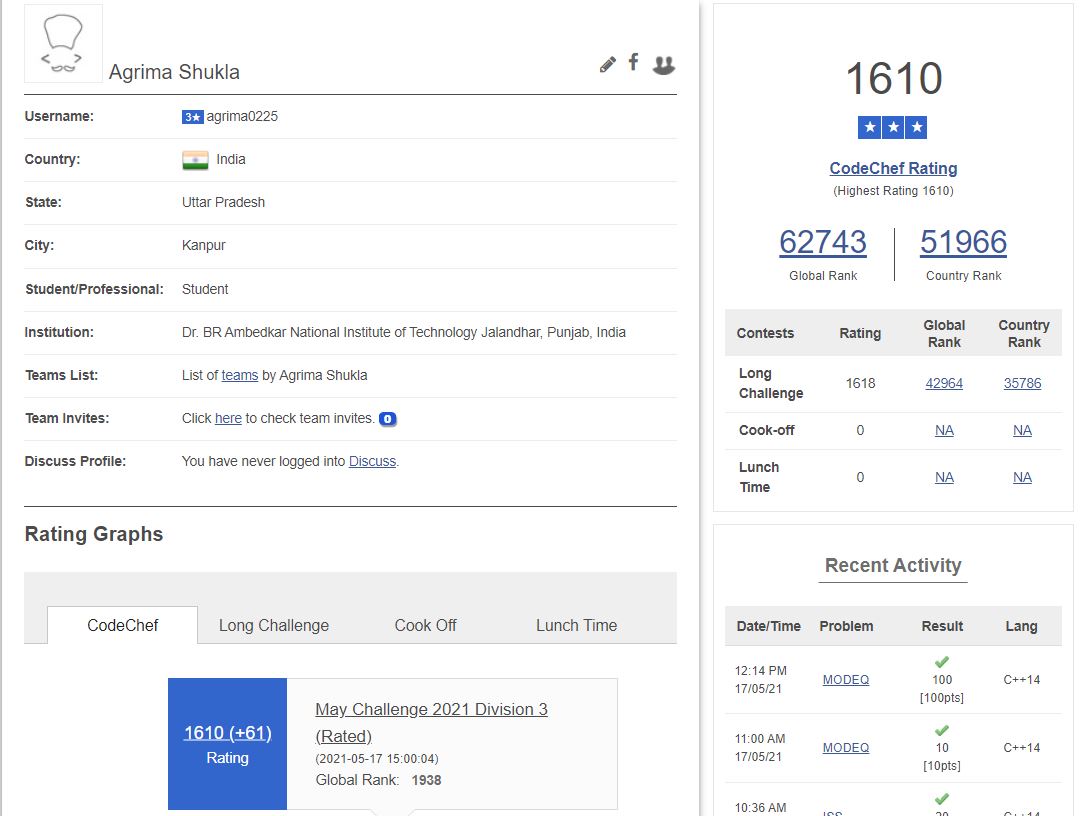The width and height of the screenshot is (1081, 816).
Task: Click green checkmark for 11:00 AM submission
Action: 942,731
